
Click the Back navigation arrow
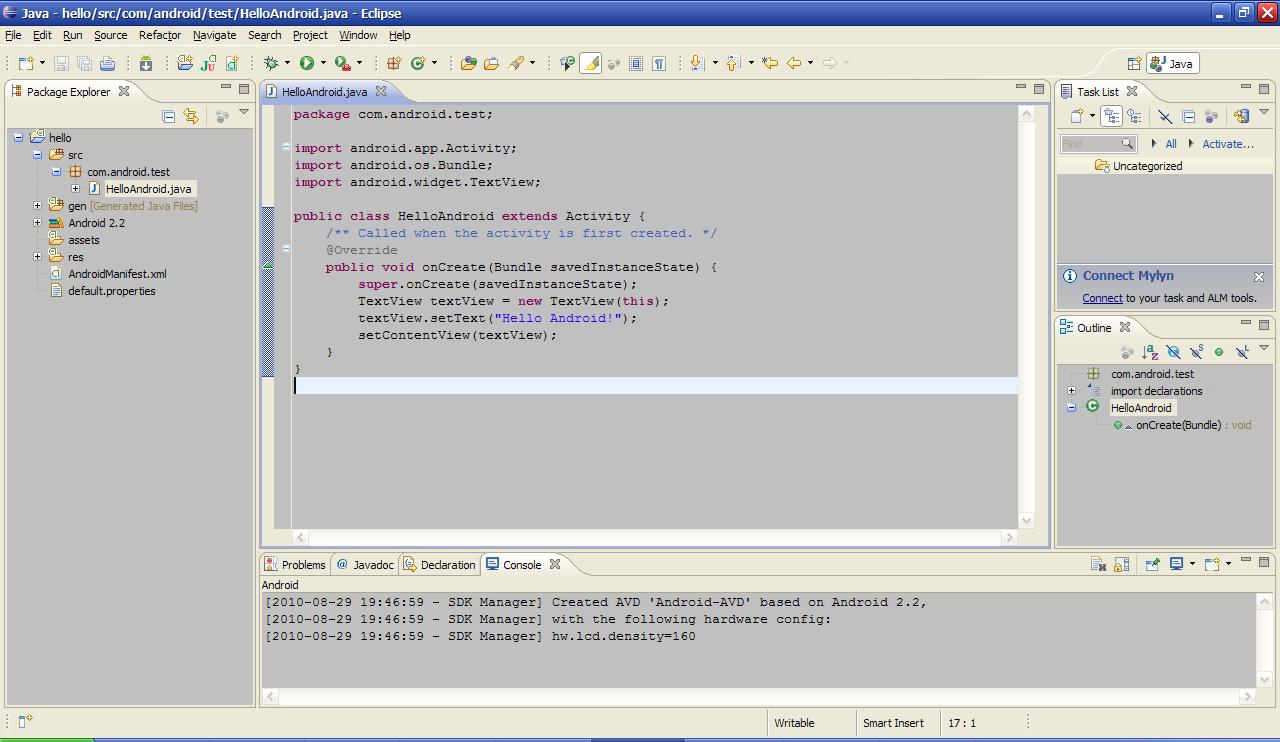[x=794, y=63]
